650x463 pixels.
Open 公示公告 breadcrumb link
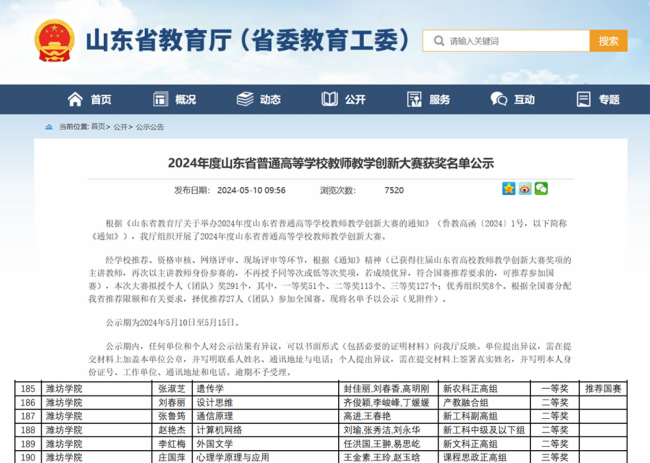tap(149, 127)
